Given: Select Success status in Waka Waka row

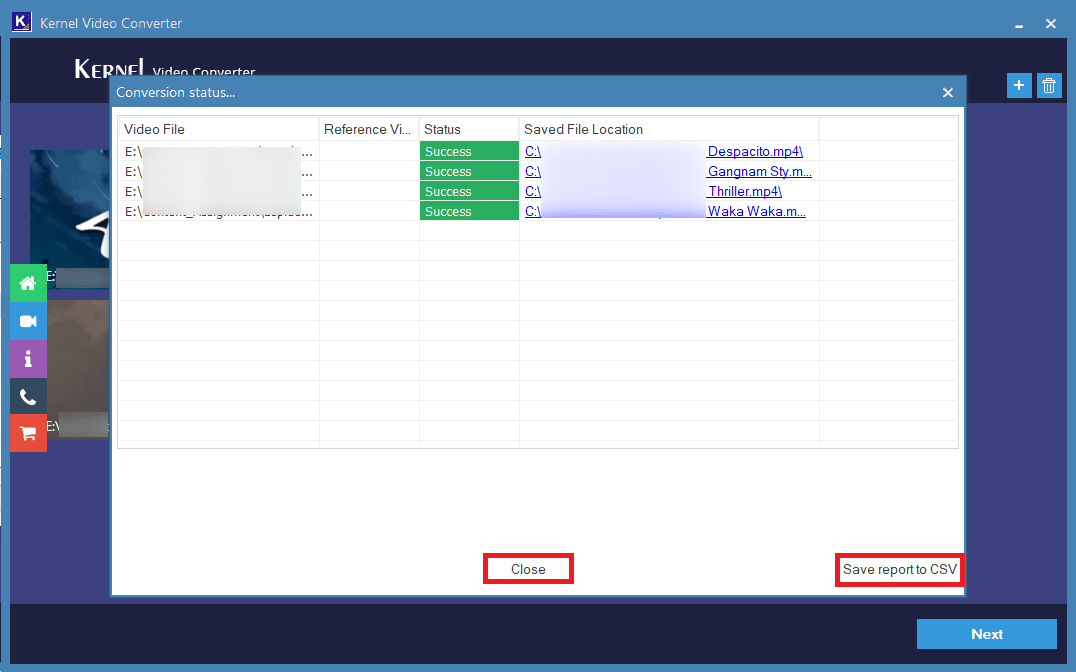Looking at the screenshot, I should point(469,211).
